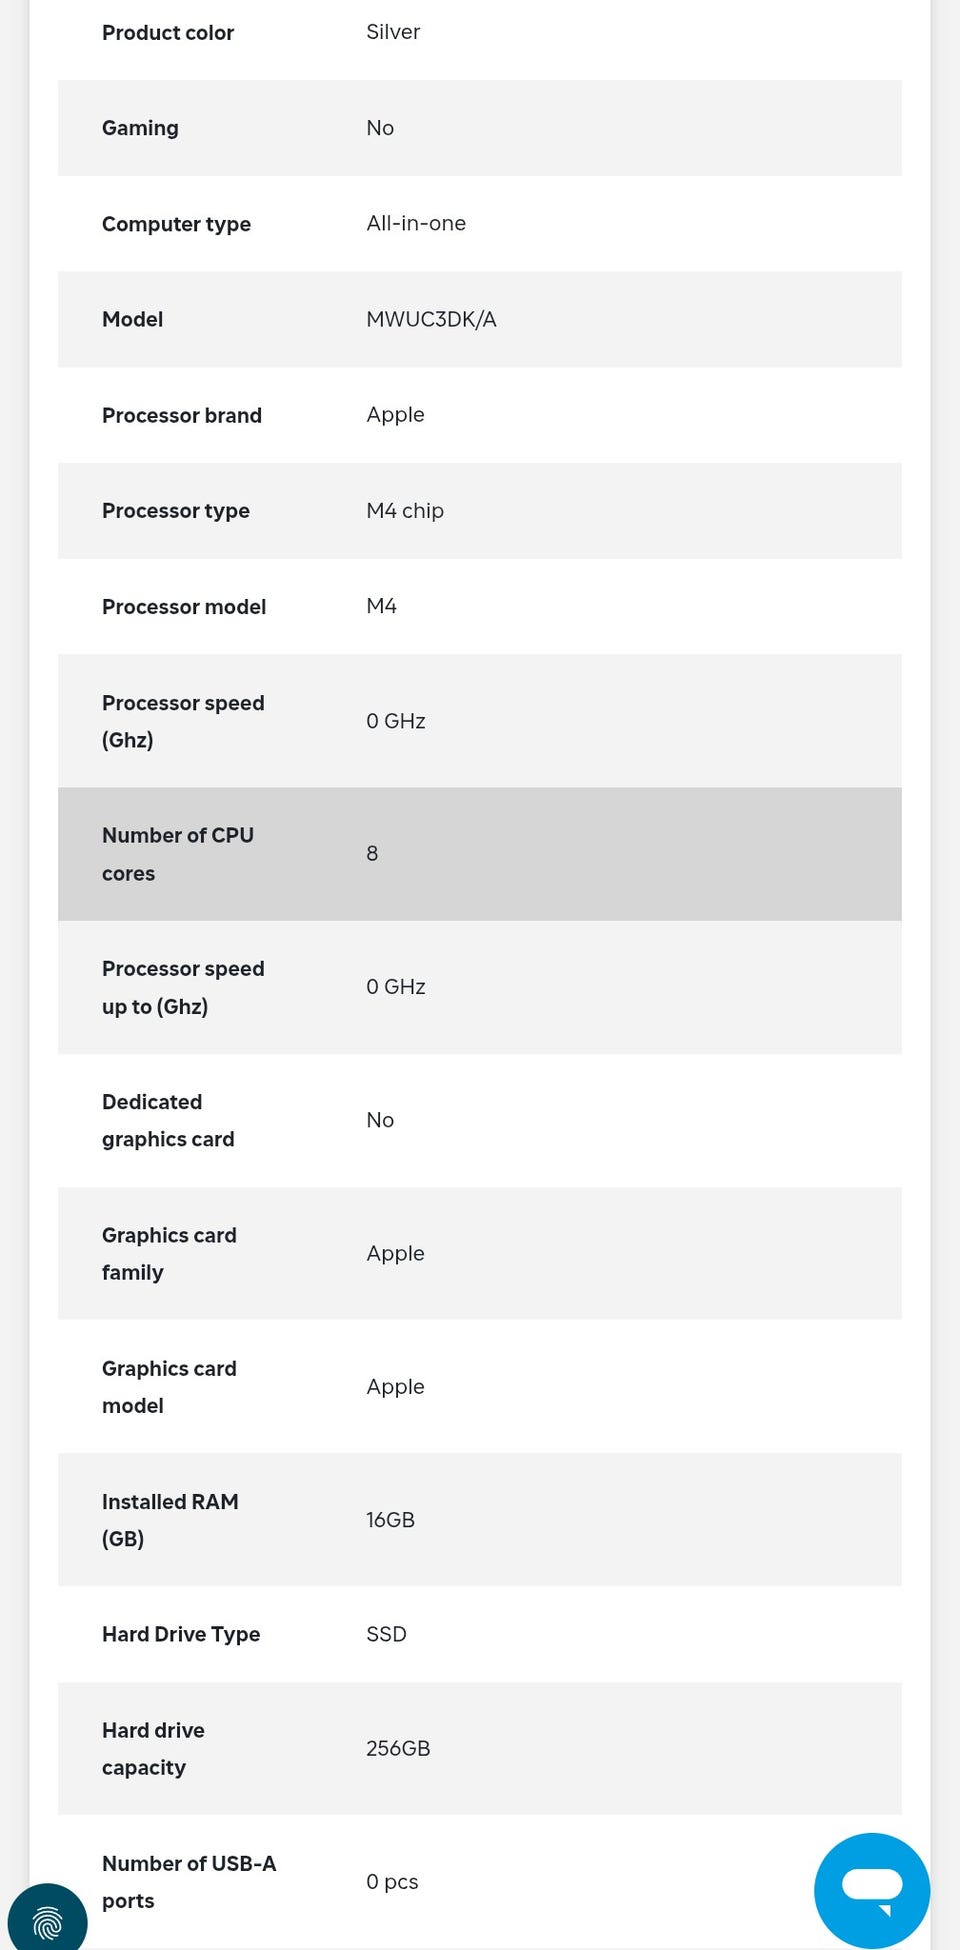Select the SSD value text
960x1950 pixels.
tap(386, 1634)
